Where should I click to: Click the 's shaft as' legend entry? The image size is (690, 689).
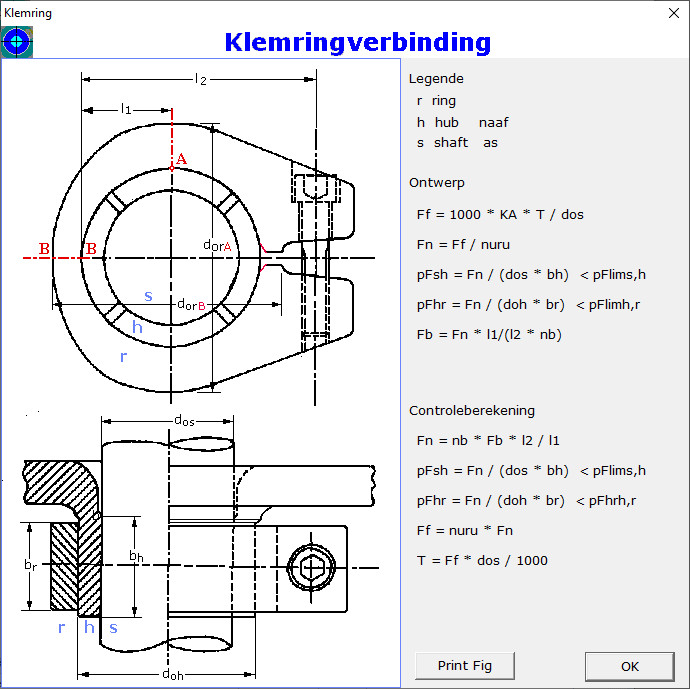coord(457,143)
